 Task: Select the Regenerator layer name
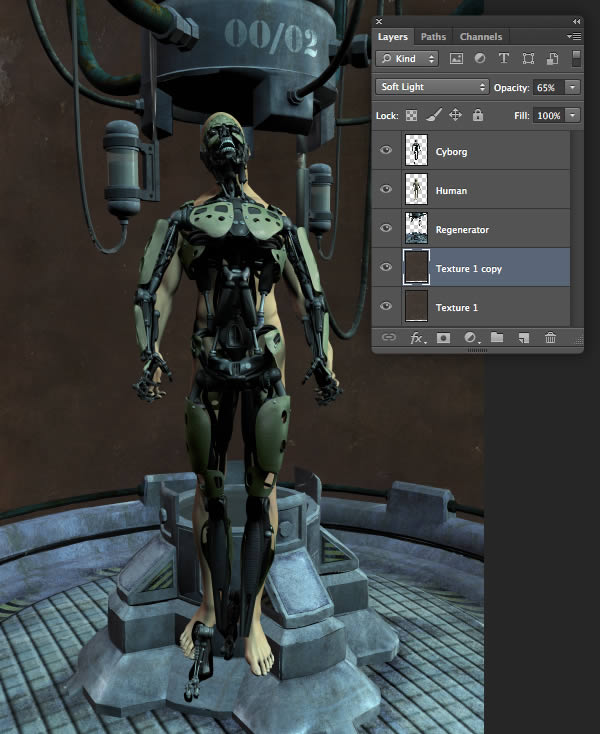(x=462, y=230)
